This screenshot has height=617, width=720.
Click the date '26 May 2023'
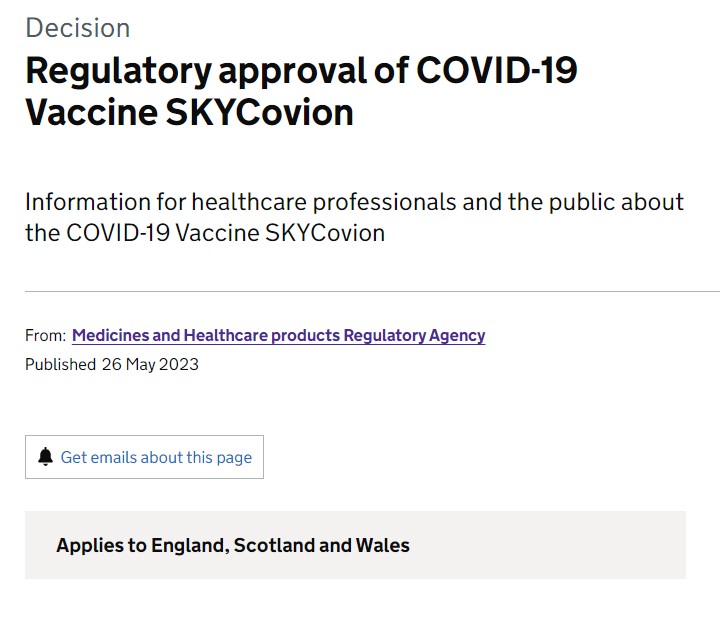pos(150,364)
